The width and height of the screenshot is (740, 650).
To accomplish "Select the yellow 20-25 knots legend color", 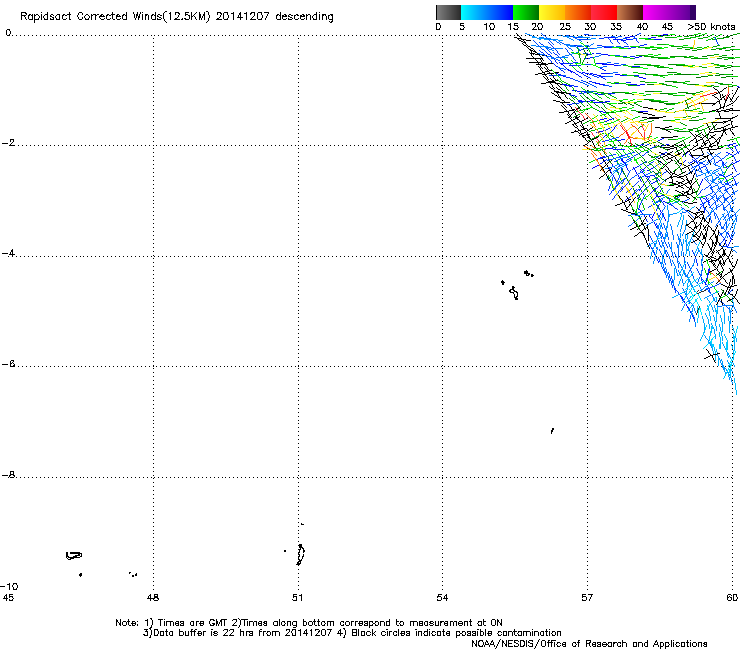I will click(552, 12).
